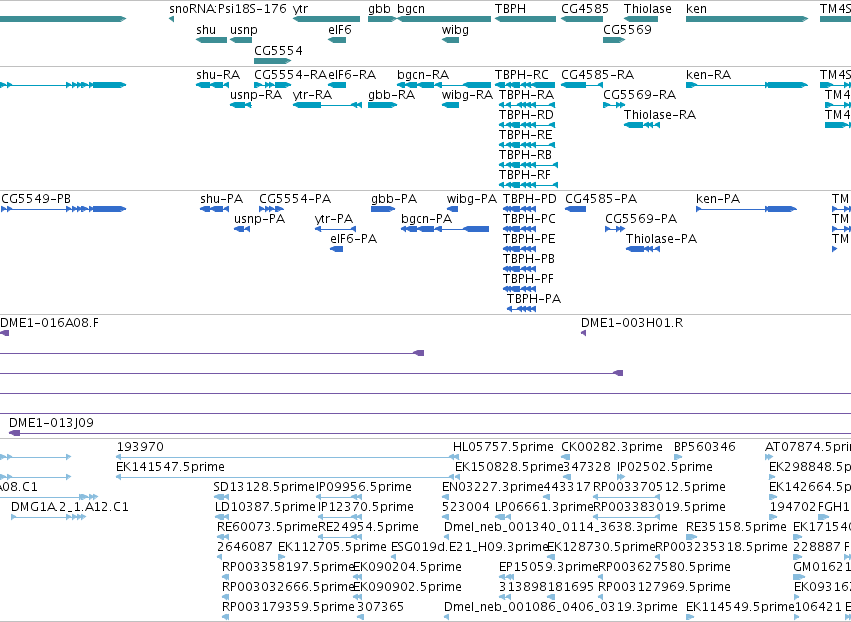
Task: Select the EK141547.5prime EST label
Action: [x=170, y=467]
